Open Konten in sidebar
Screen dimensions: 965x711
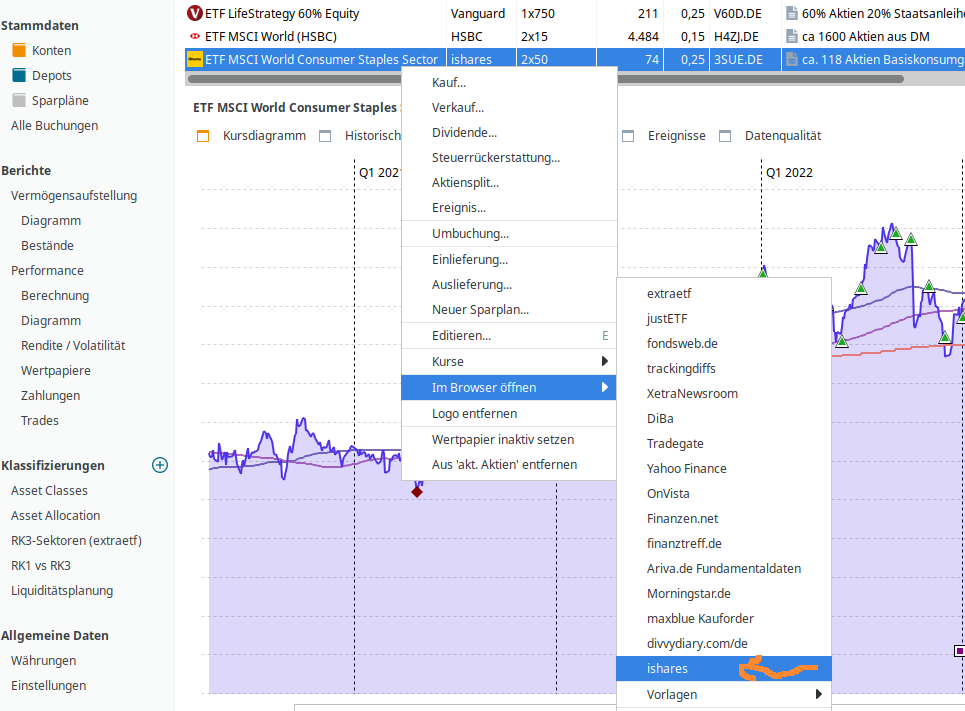click(x=51, y=50)
